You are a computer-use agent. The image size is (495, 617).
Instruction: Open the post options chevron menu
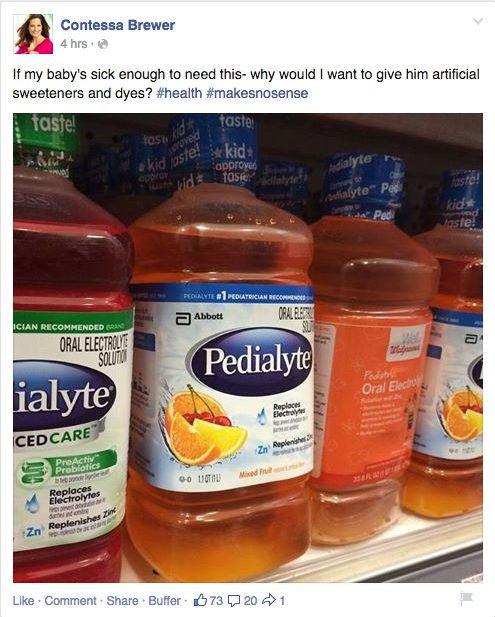click(477, 21)
